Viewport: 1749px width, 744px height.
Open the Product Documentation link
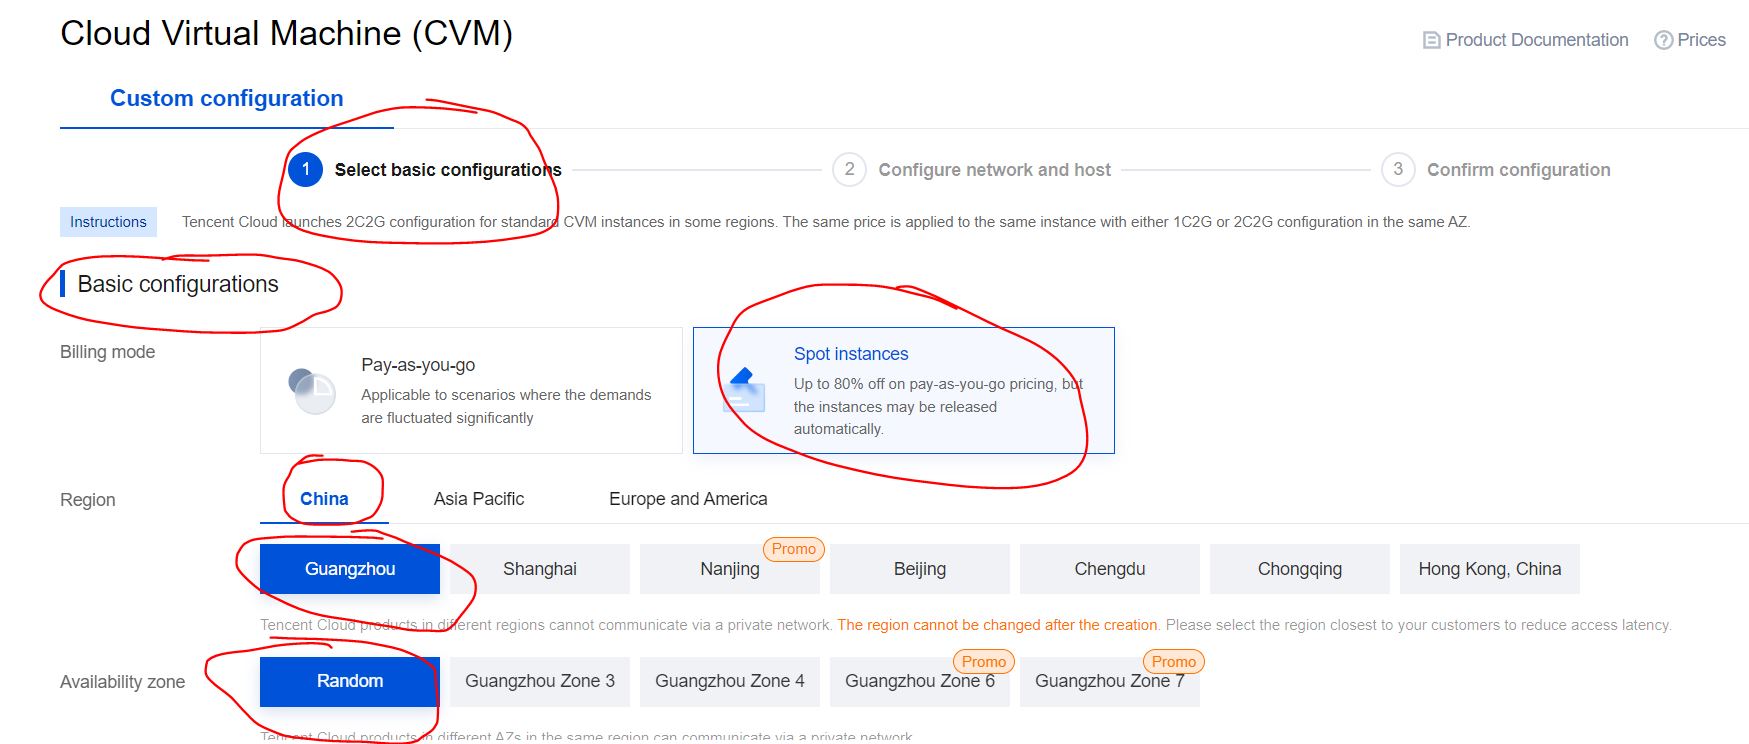[1536, 41]
